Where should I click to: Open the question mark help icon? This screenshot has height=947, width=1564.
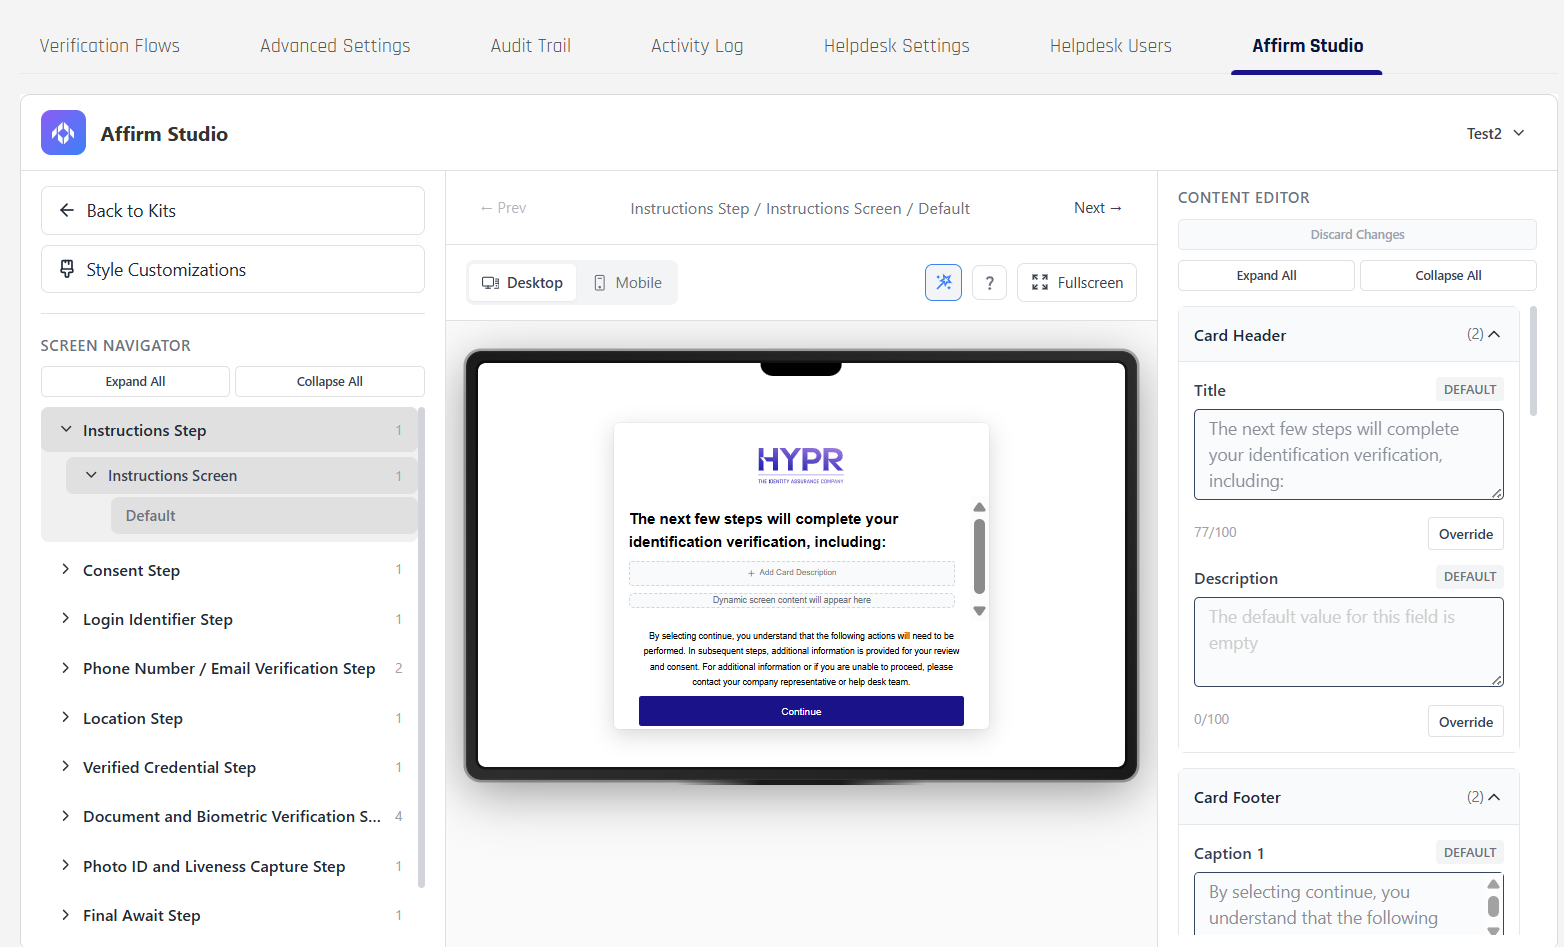click(989, 283)
